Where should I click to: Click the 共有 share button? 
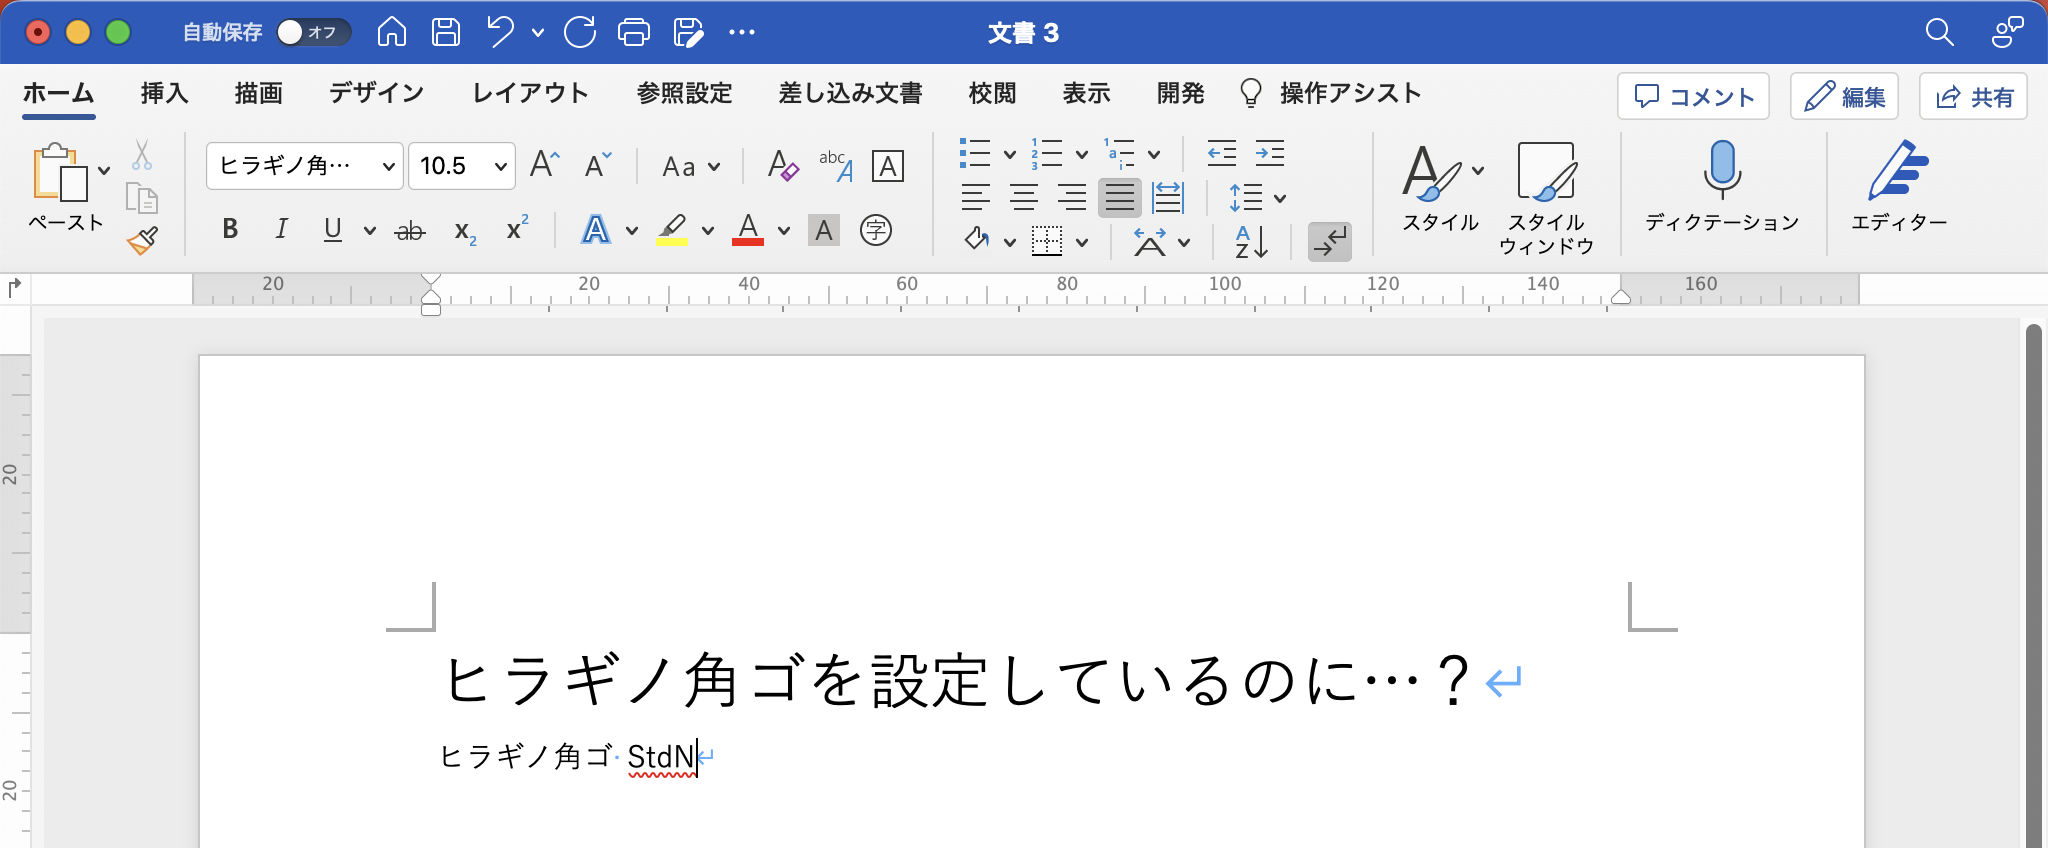click(x=1973, y=97)
